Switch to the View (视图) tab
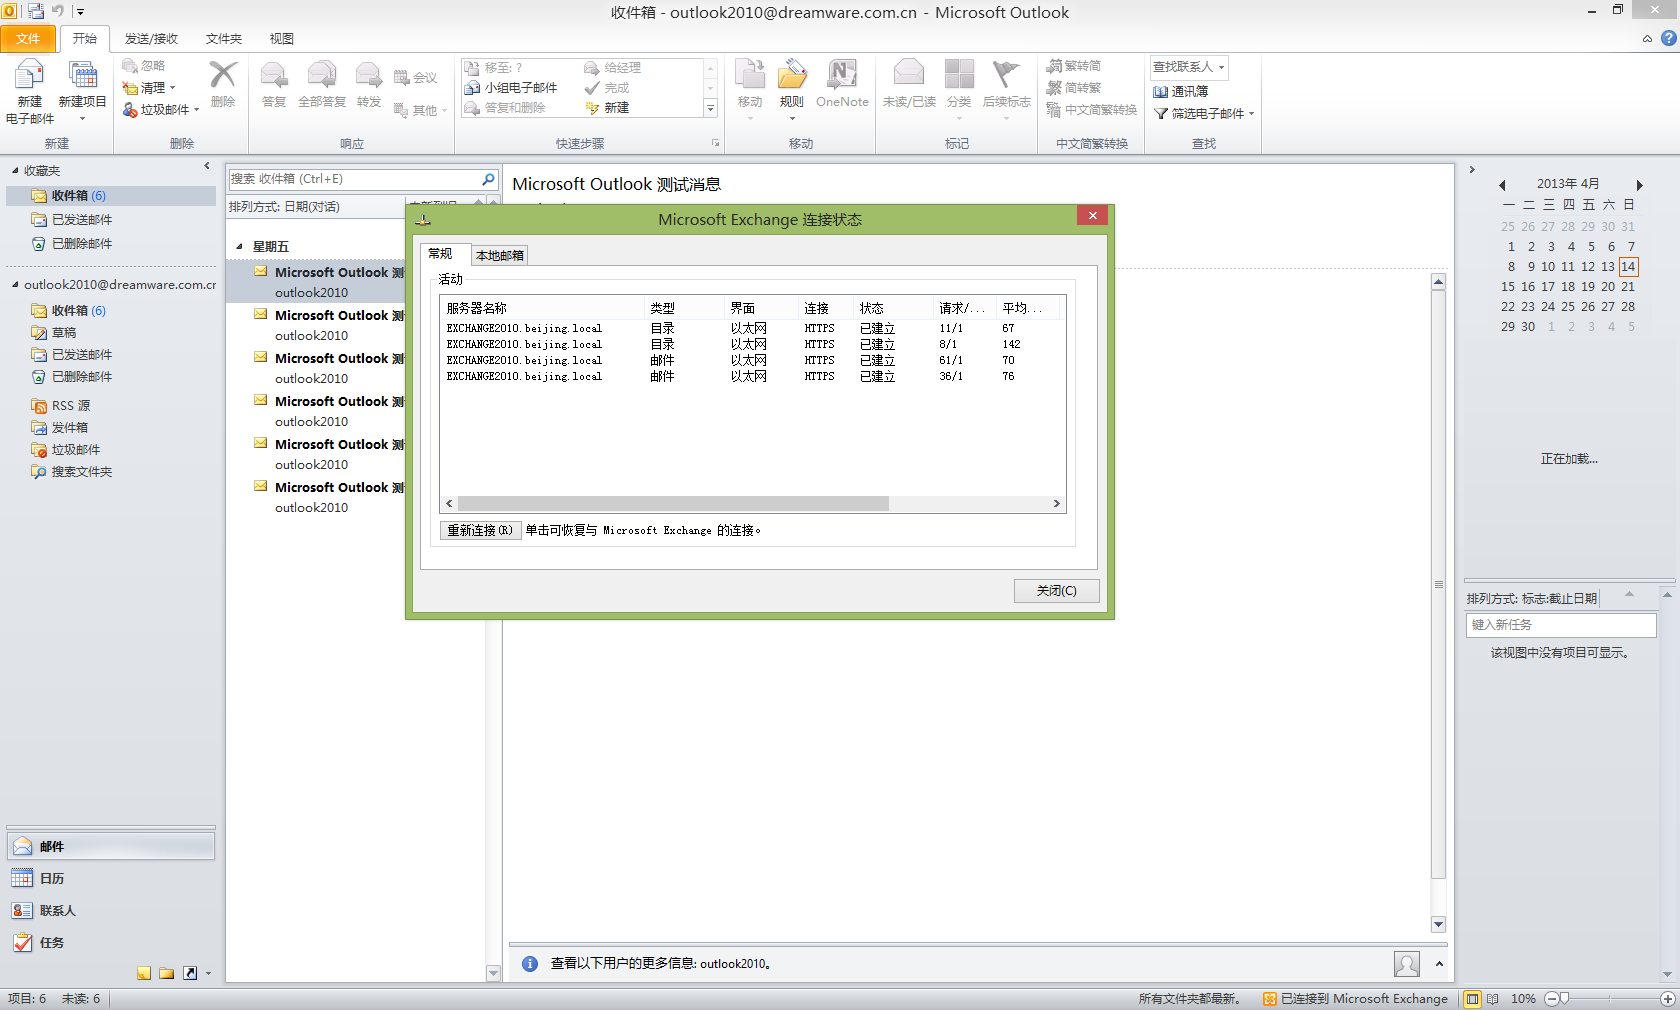The height and width of the screenshot is (1010, 1680). [282, 39]
